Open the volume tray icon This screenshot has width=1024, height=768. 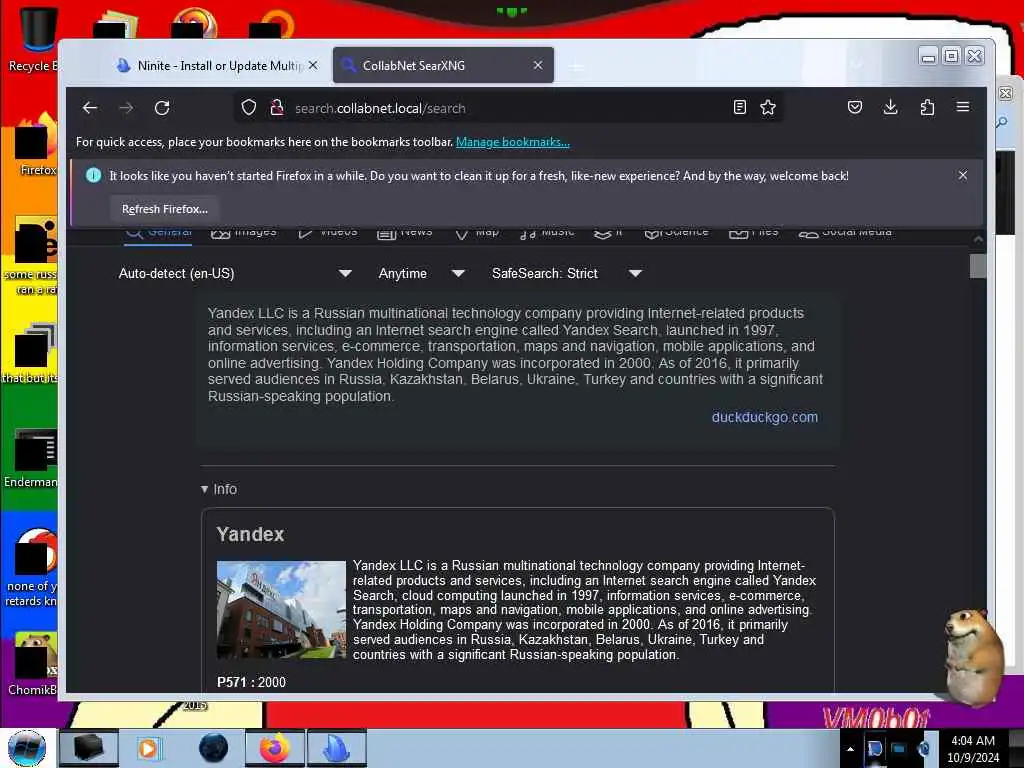point(923,748)
